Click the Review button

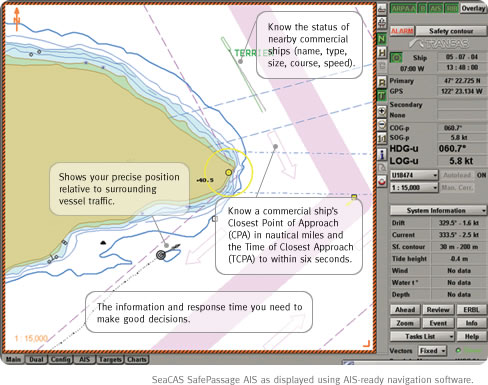(x=438, y=310)
